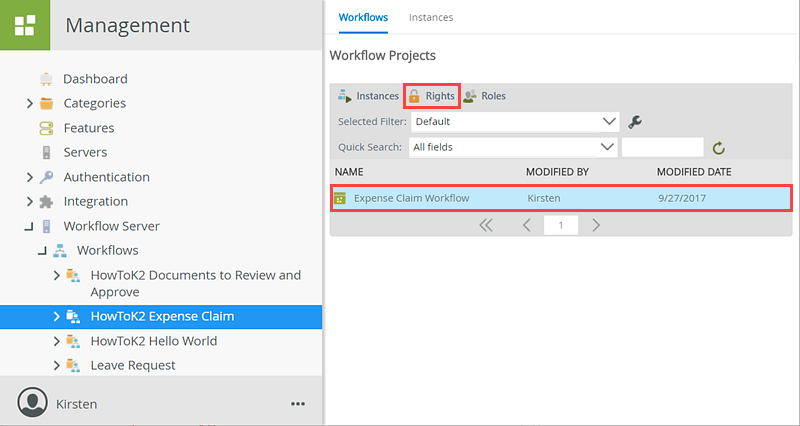The height and width of the screenshot is (426, 800).
Task: Click the Leave Request folder icon
Action: click(73, 365)
